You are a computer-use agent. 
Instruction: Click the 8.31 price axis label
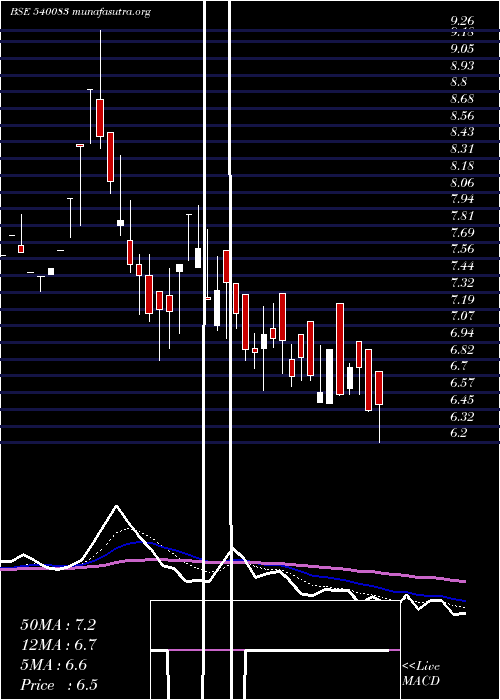click(462, 149)
